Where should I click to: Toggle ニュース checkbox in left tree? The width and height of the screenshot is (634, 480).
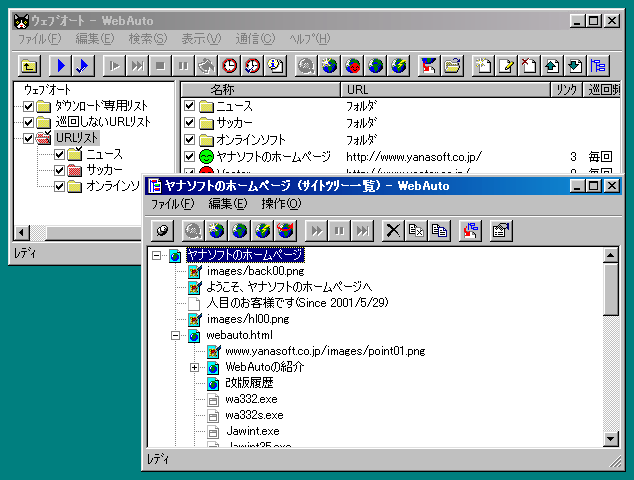[x=59, y=154]
